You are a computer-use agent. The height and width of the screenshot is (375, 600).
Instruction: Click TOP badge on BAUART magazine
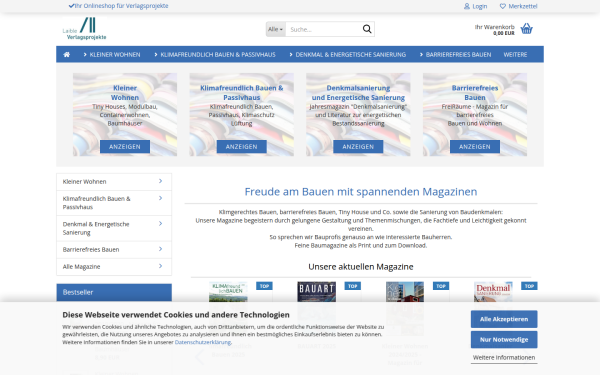(x=352, y=286)
